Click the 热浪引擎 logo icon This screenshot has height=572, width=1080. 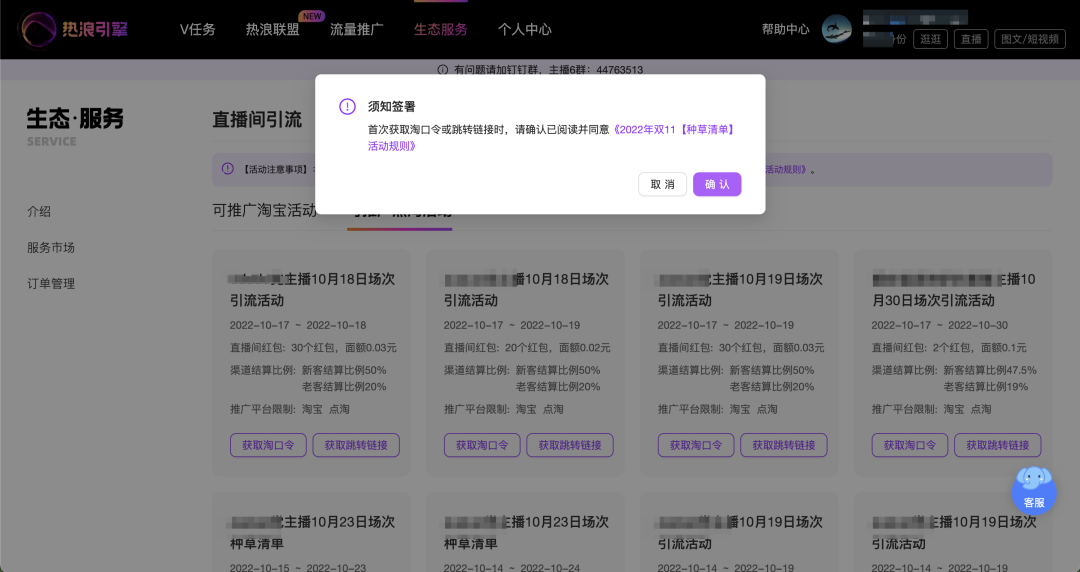click(38, 30)
